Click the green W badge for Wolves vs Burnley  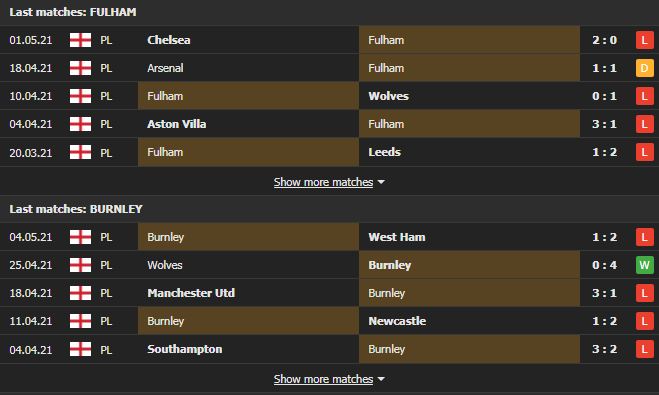pyautogui.click(x=644, y=265)
